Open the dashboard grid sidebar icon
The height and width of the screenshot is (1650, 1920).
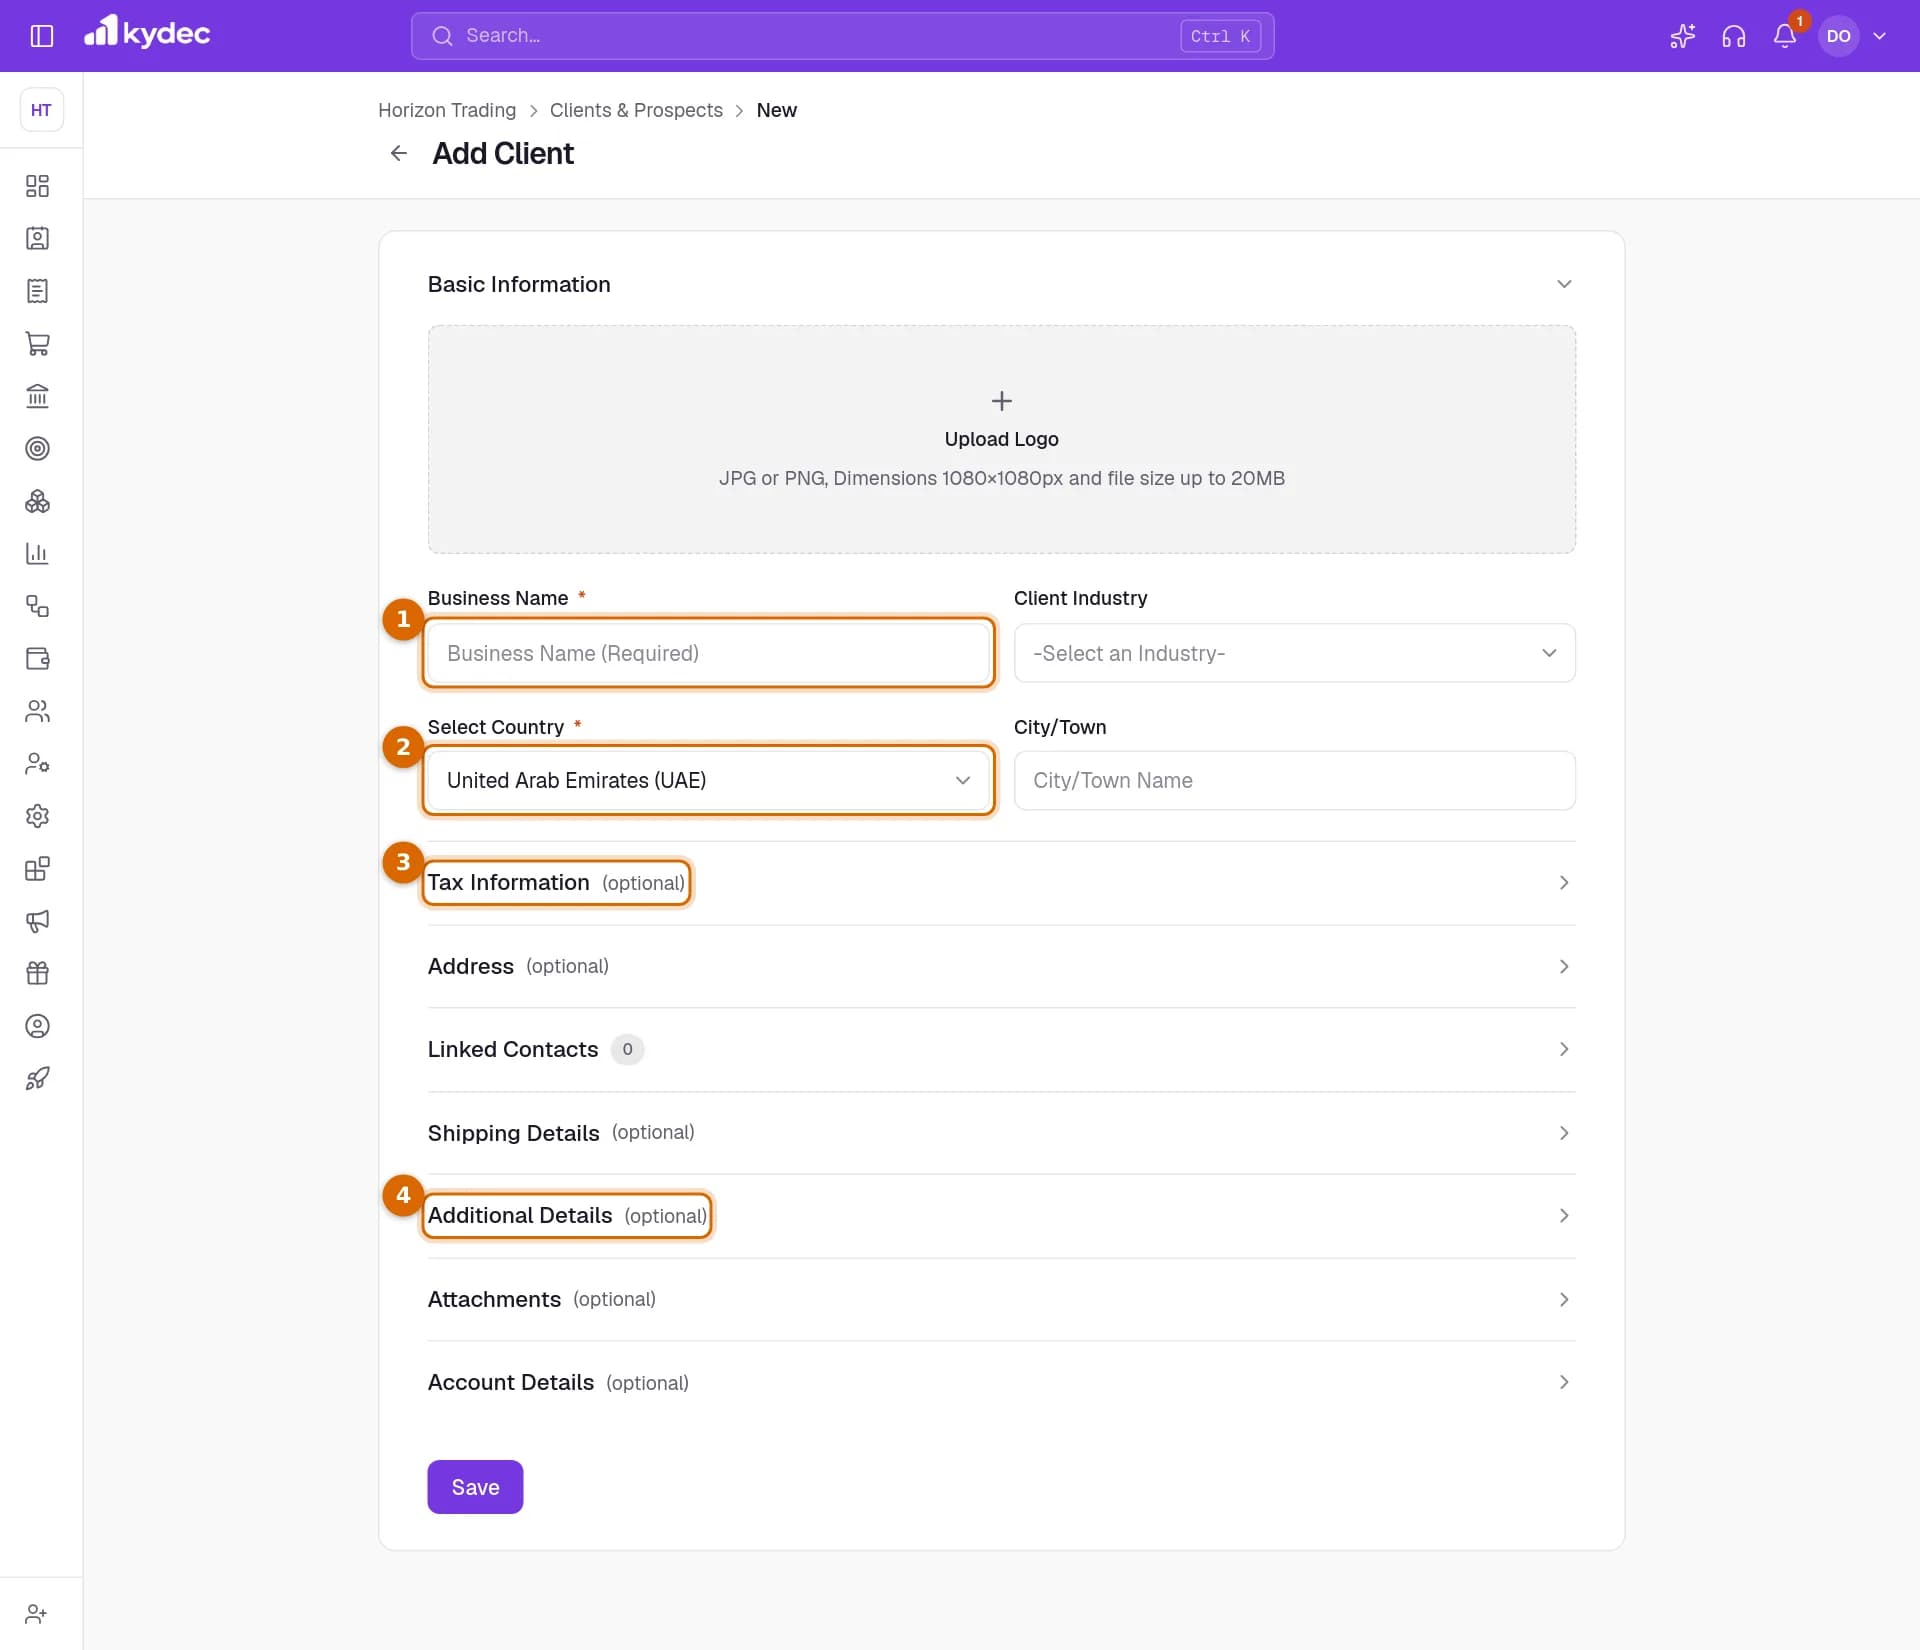point(38,186)
